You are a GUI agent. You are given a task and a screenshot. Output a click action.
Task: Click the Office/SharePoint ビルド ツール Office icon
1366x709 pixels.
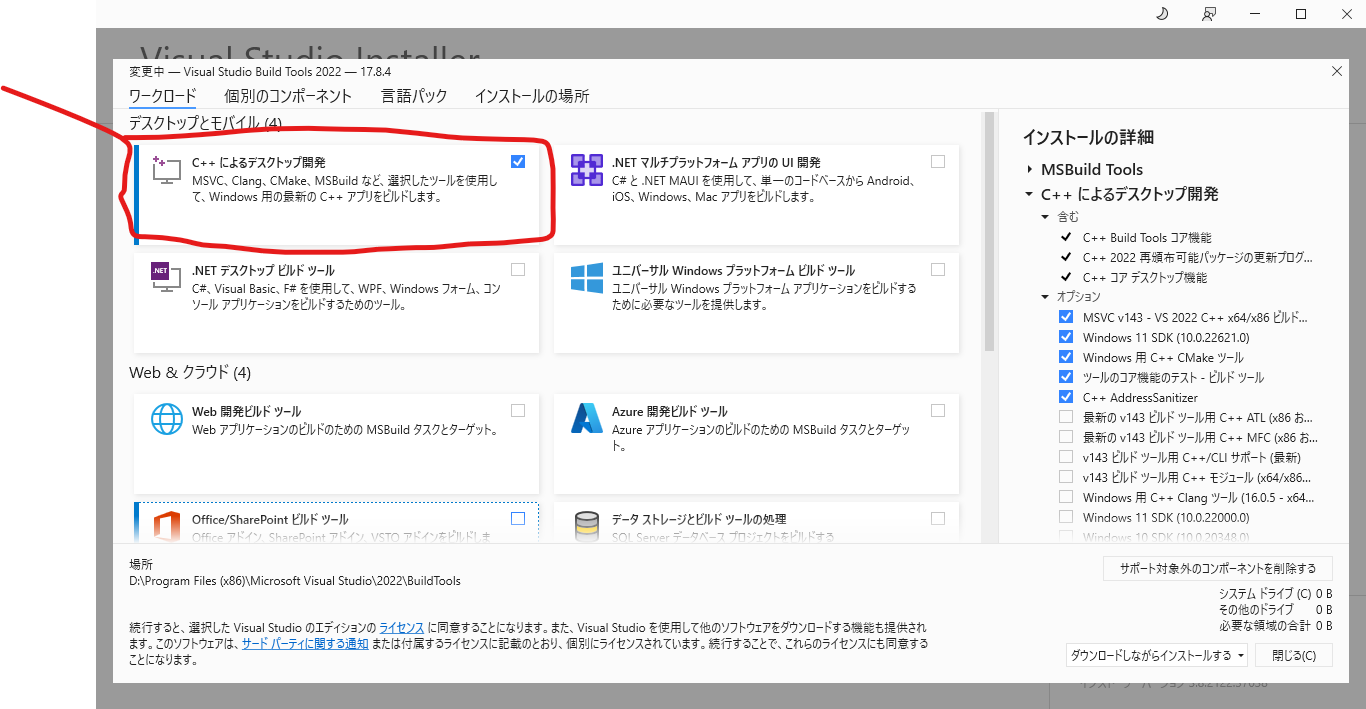click(166, 526)
